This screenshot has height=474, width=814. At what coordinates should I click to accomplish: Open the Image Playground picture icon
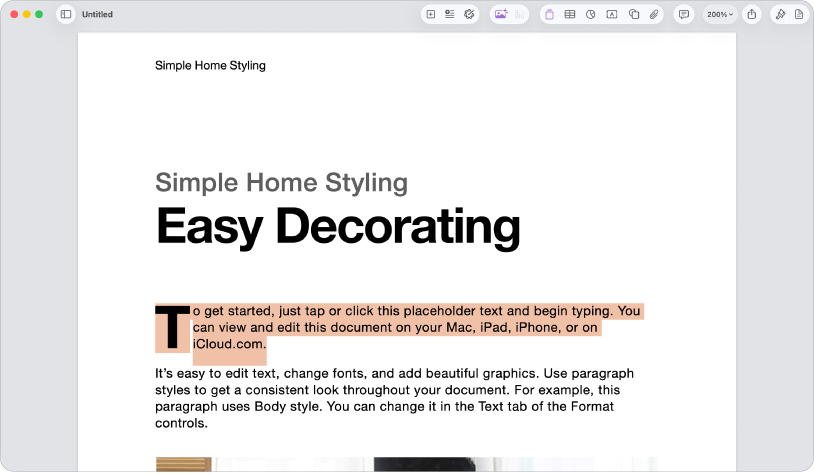coord(501,15)
